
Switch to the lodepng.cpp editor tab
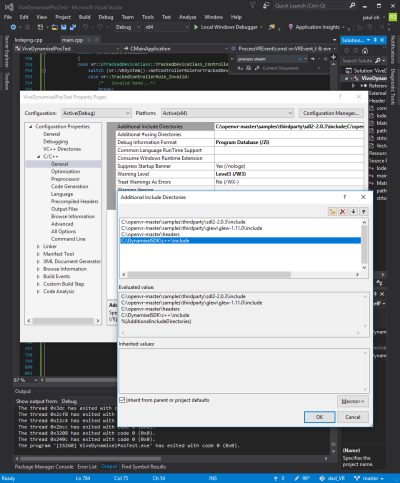point(29,40)
